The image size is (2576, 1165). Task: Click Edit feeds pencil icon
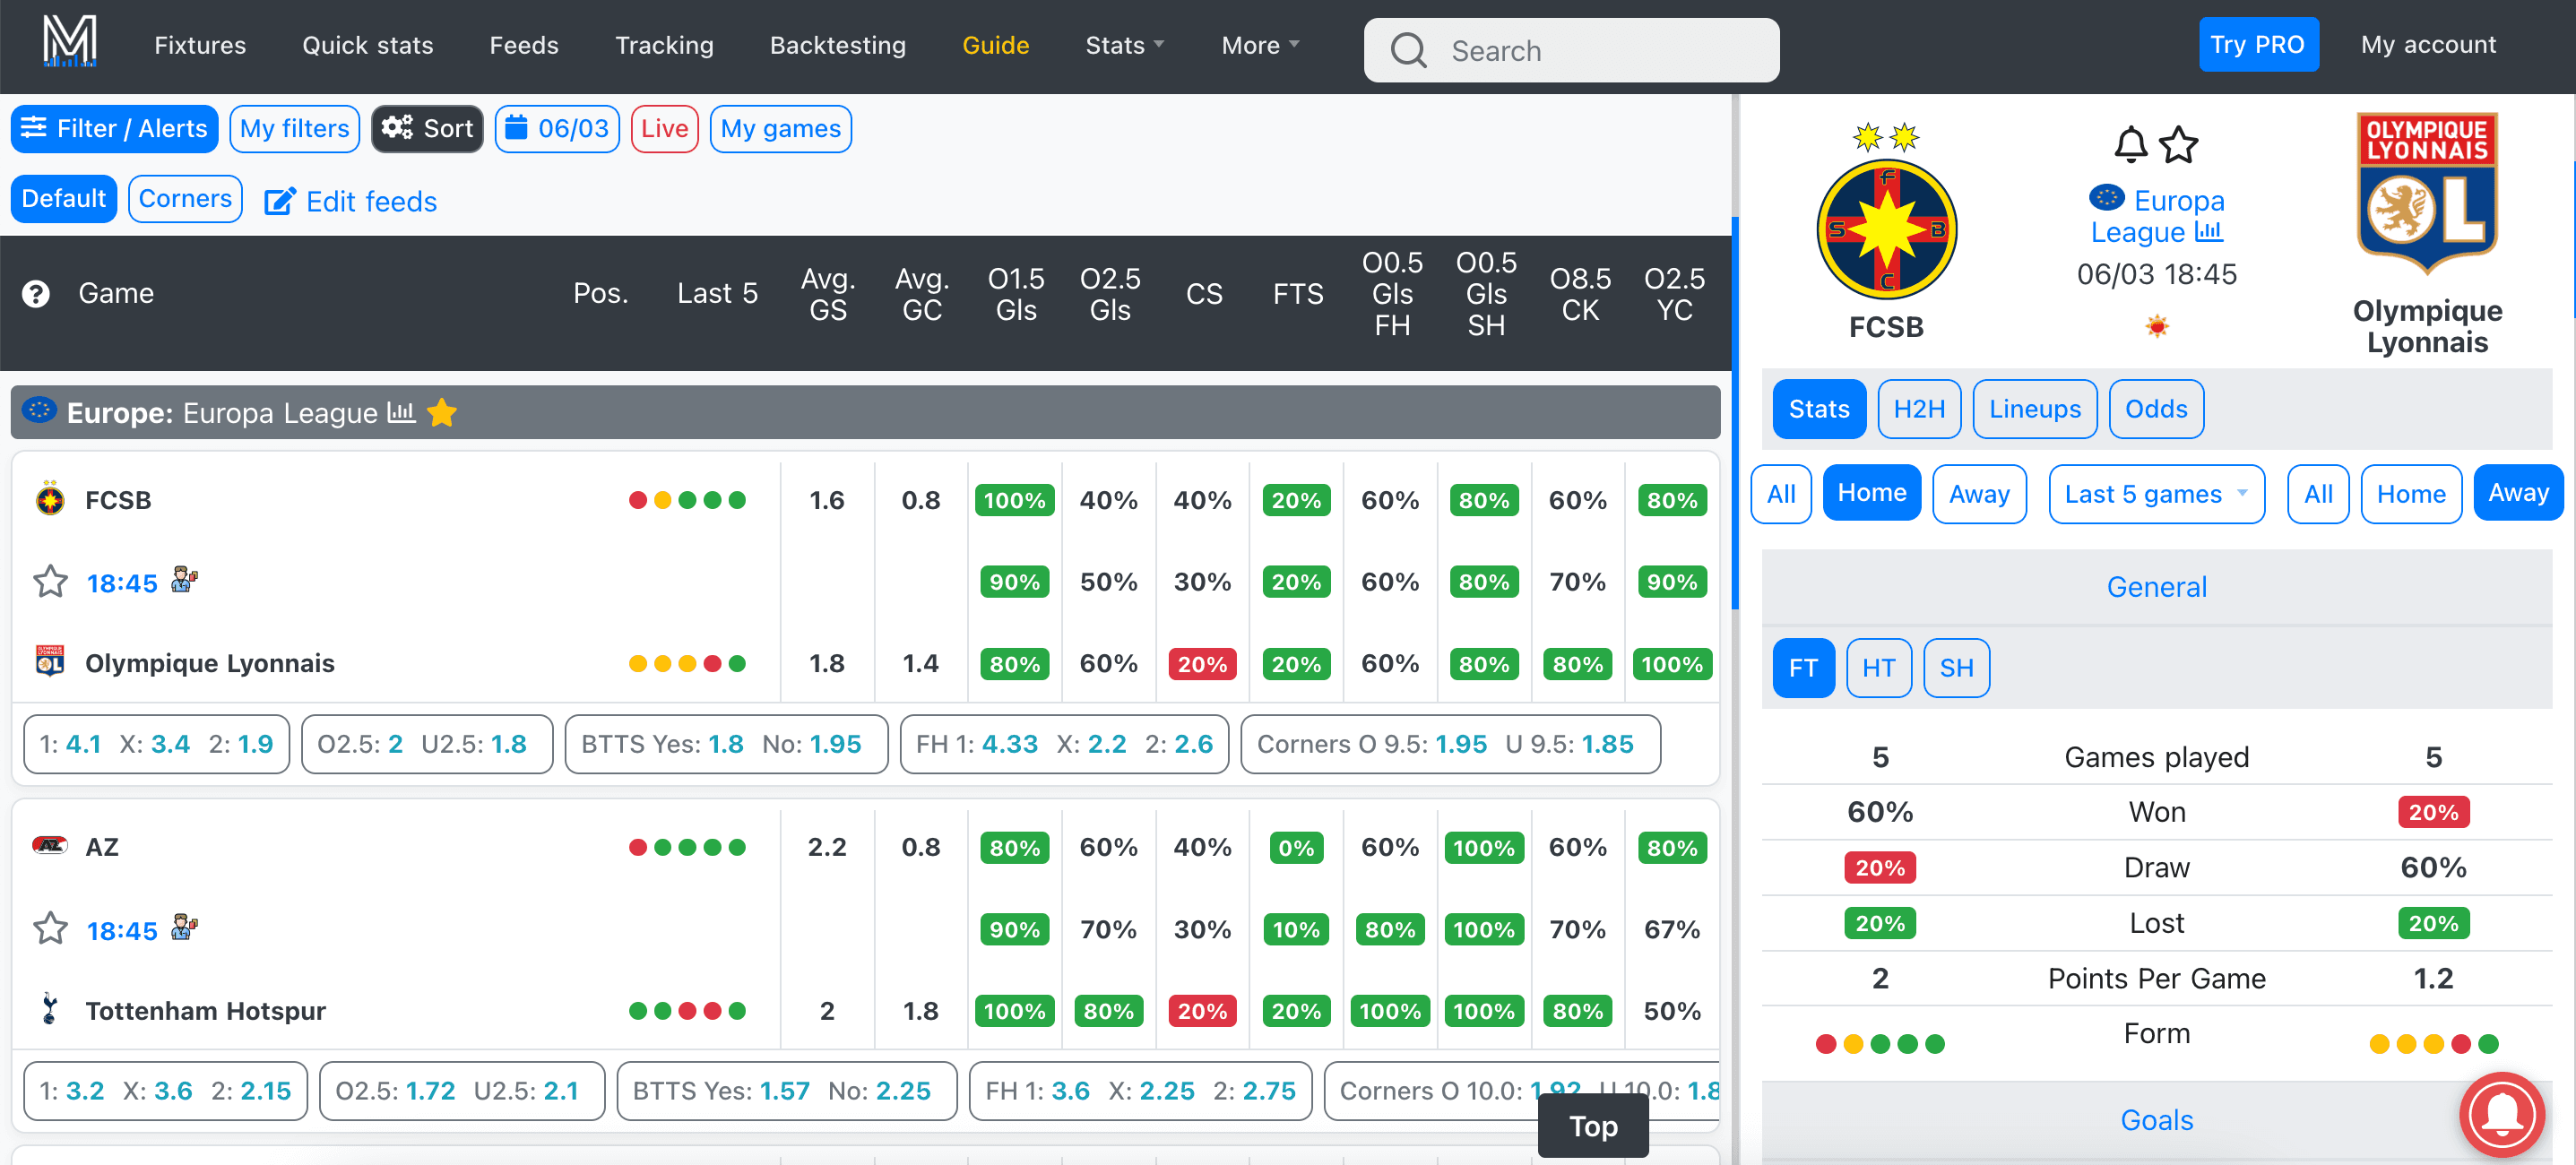(x=279, y=202)
